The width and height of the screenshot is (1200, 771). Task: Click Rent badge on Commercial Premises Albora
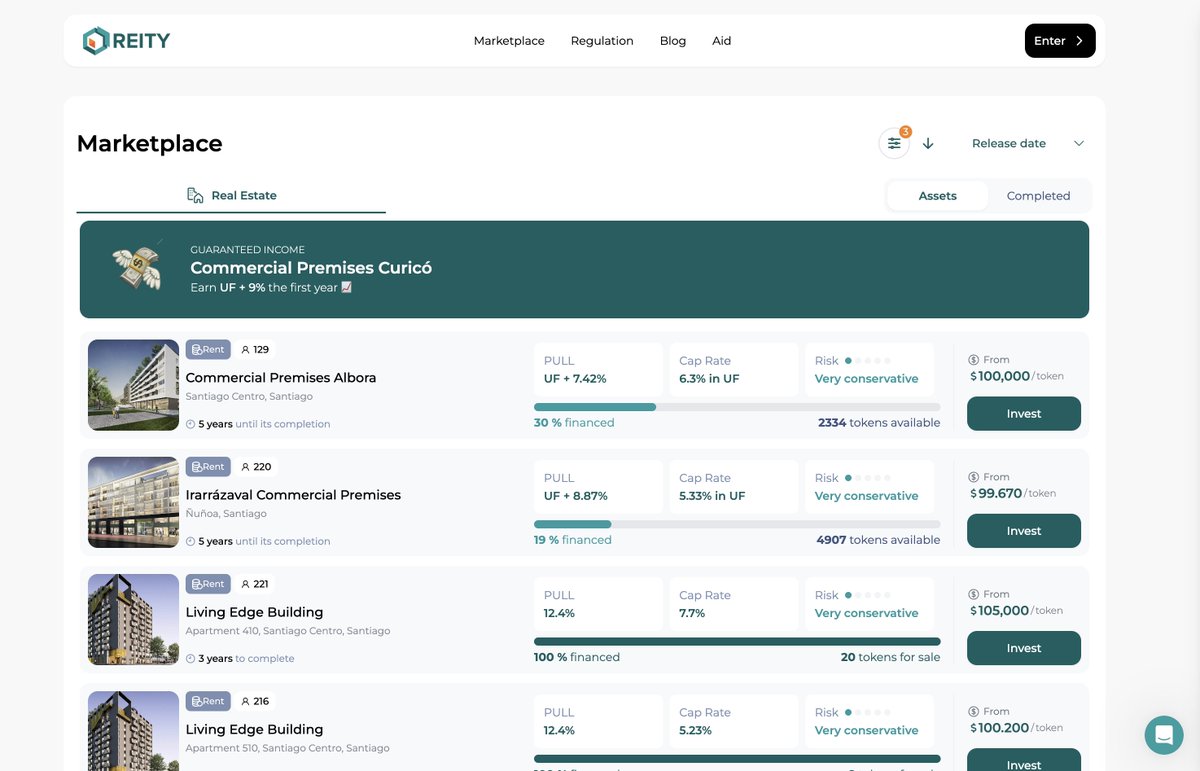(208, 350)
